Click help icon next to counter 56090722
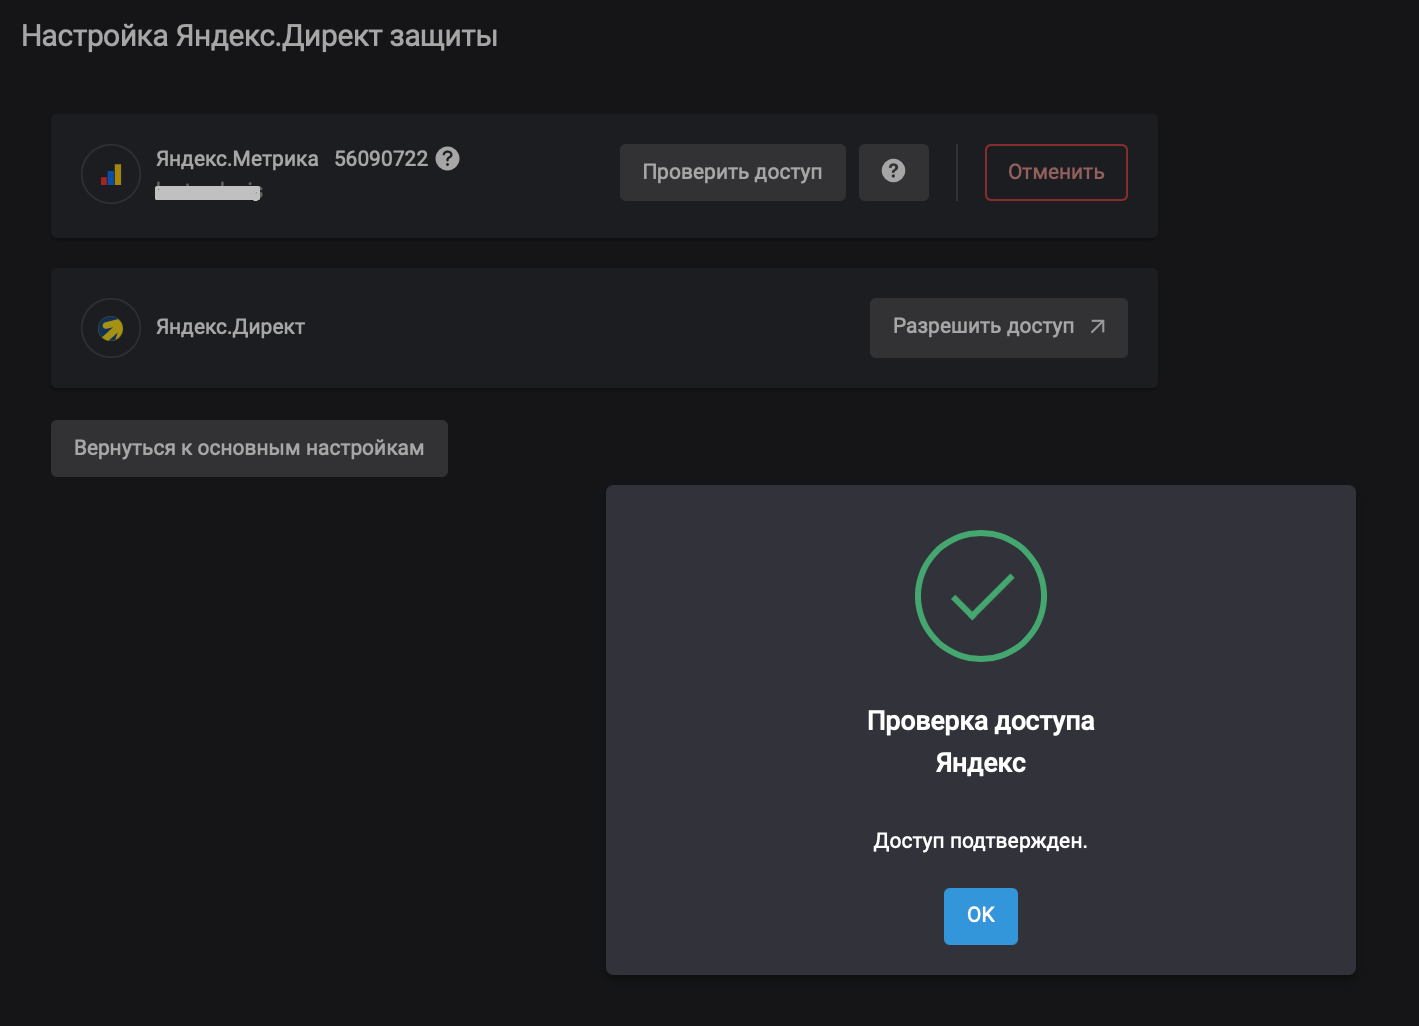 (448, 159)
